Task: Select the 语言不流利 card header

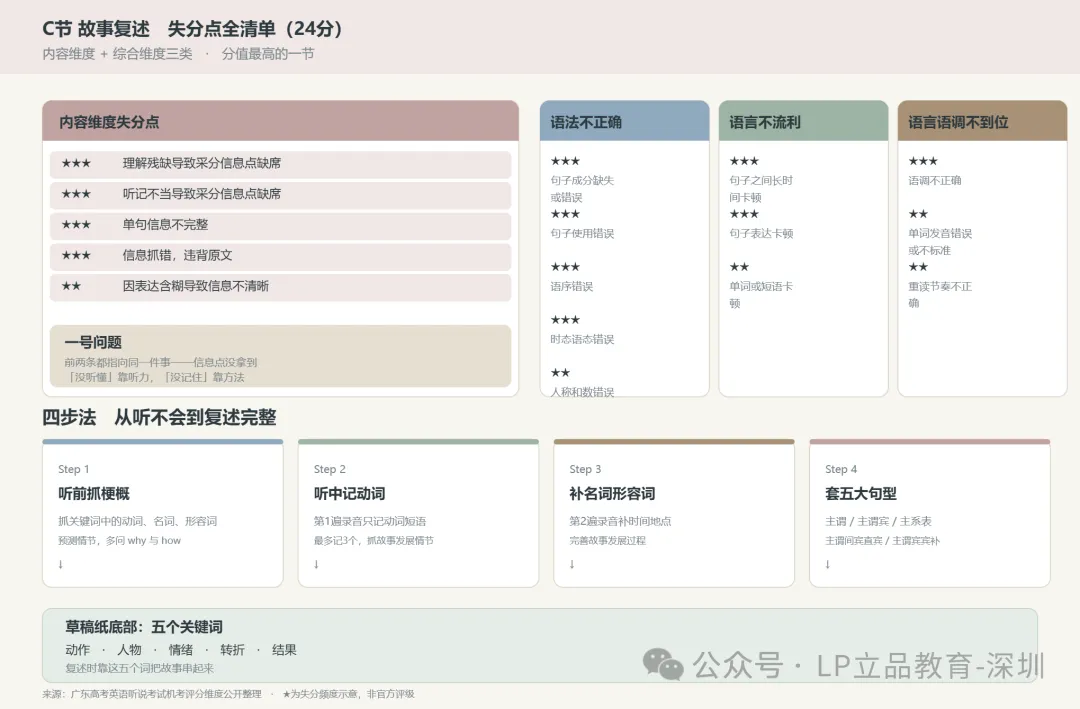Action: [x=803, y=121]
